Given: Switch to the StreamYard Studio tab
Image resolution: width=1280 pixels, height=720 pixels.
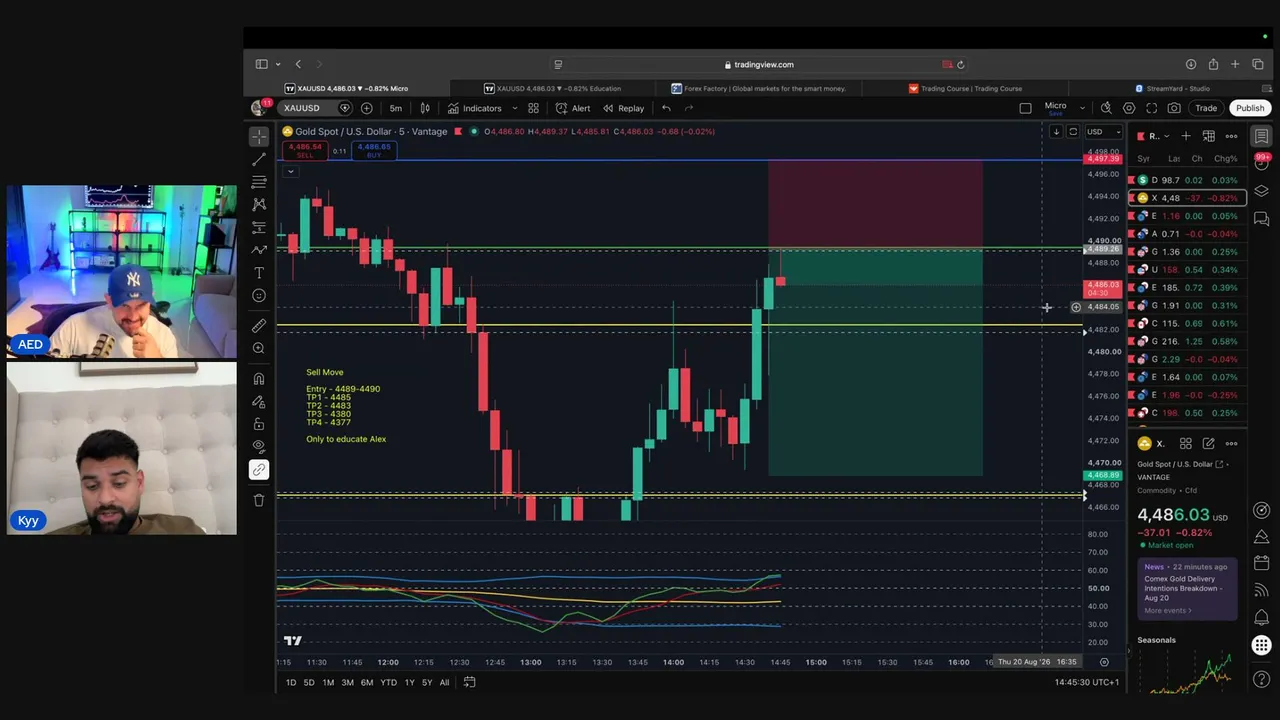Looking at the screenshot, I should [x=1172, y=88].
